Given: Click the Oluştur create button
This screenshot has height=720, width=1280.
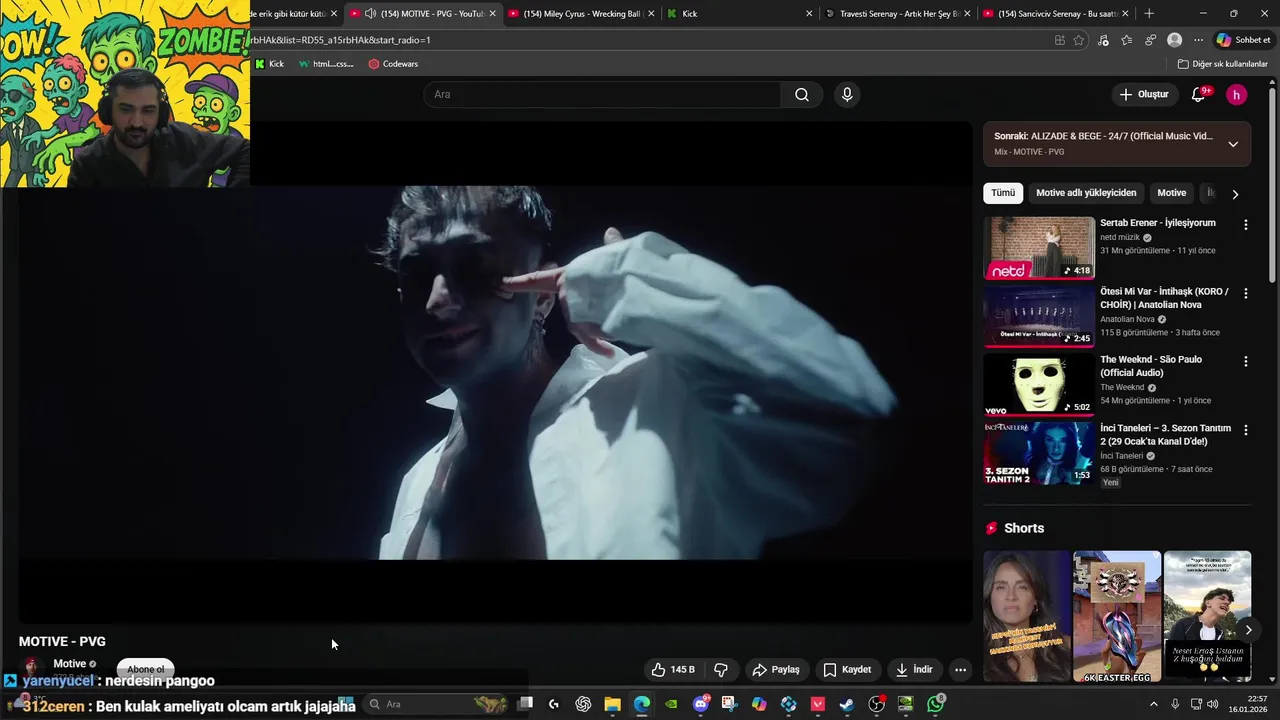Looking at the screenshot, I should coord(1144,94).
